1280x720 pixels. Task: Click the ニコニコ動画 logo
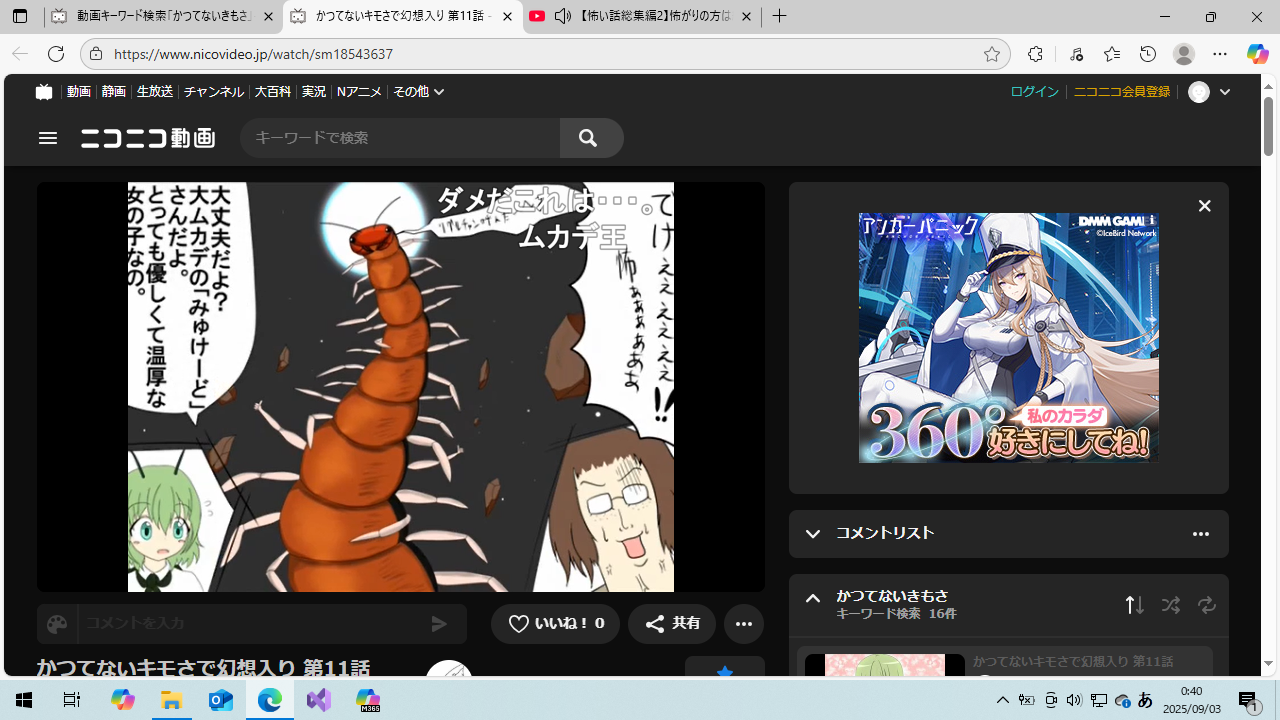(x=148, y=138)
